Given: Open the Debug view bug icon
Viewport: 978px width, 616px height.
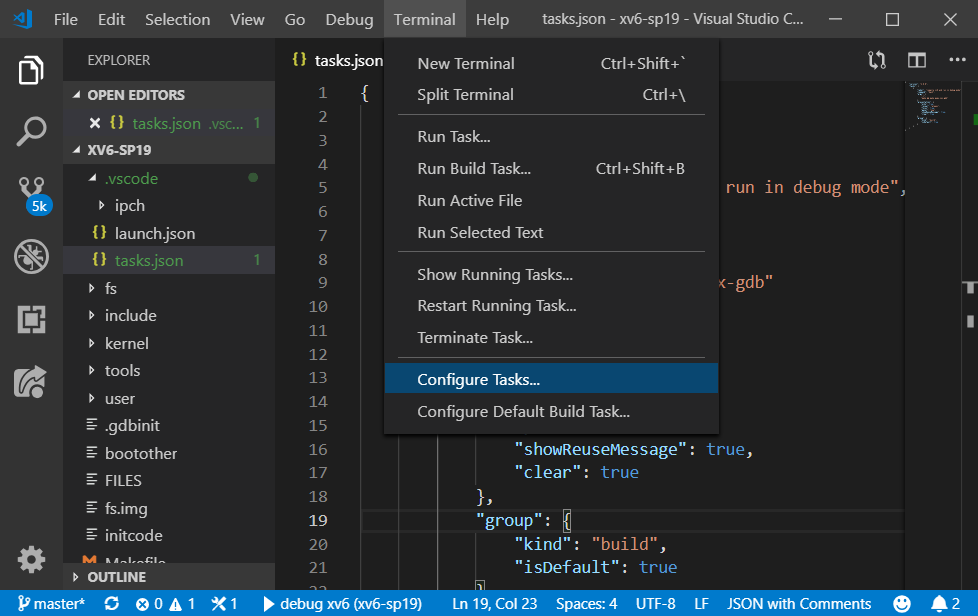Looking at the screenshot, I should 31,256.
